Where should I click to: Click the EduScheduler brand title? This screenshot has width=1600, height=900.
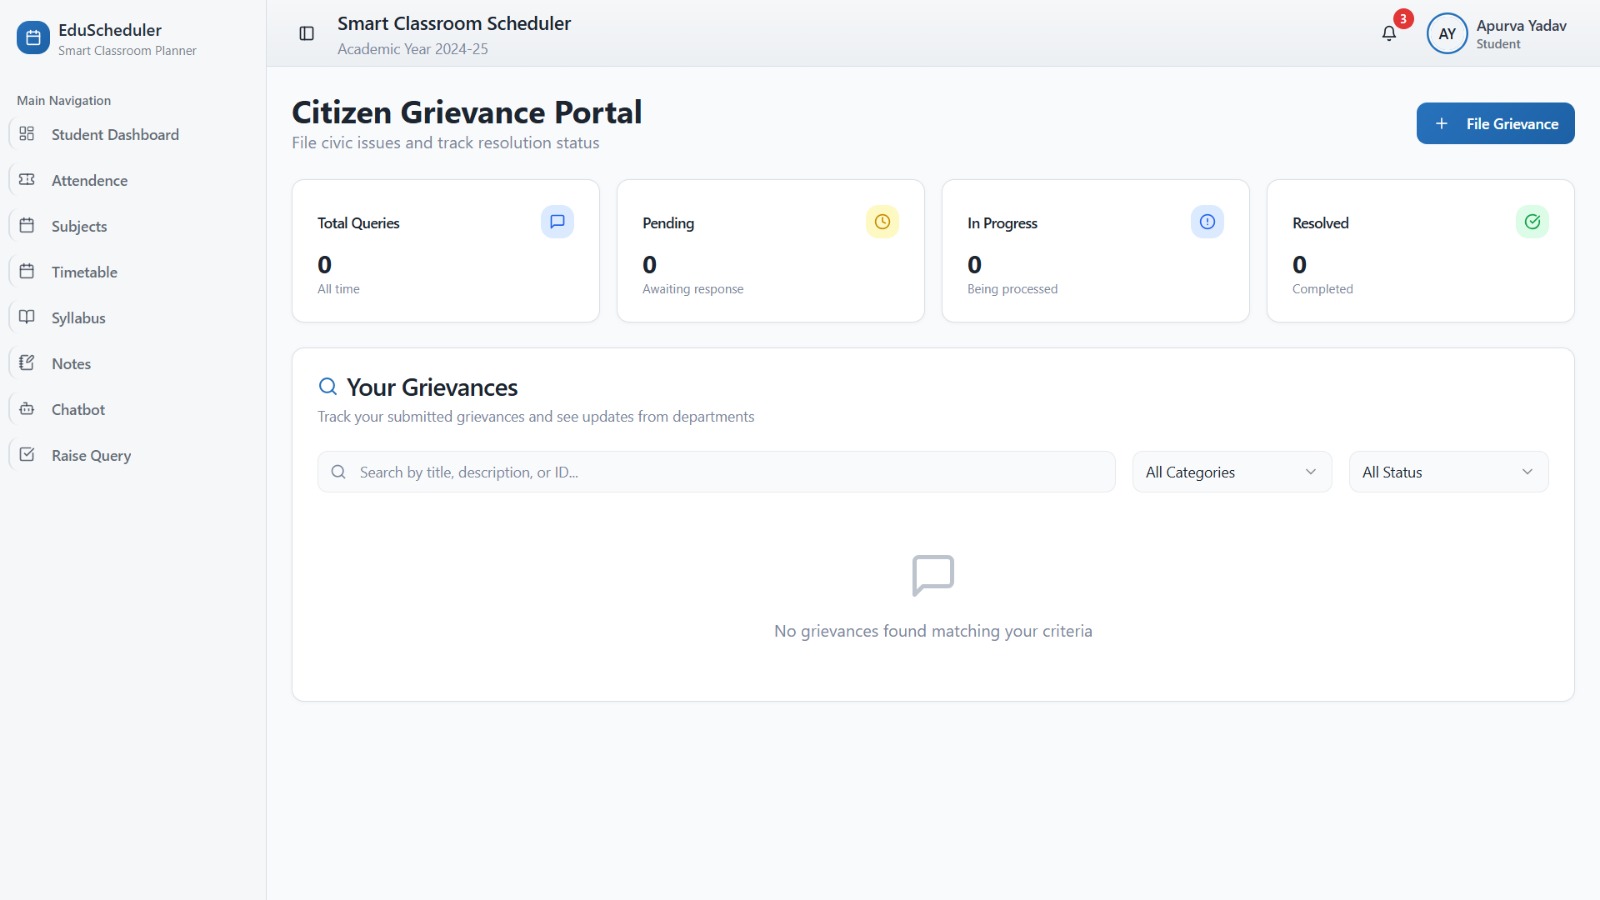pyautogui.click(x=110, y=30)
